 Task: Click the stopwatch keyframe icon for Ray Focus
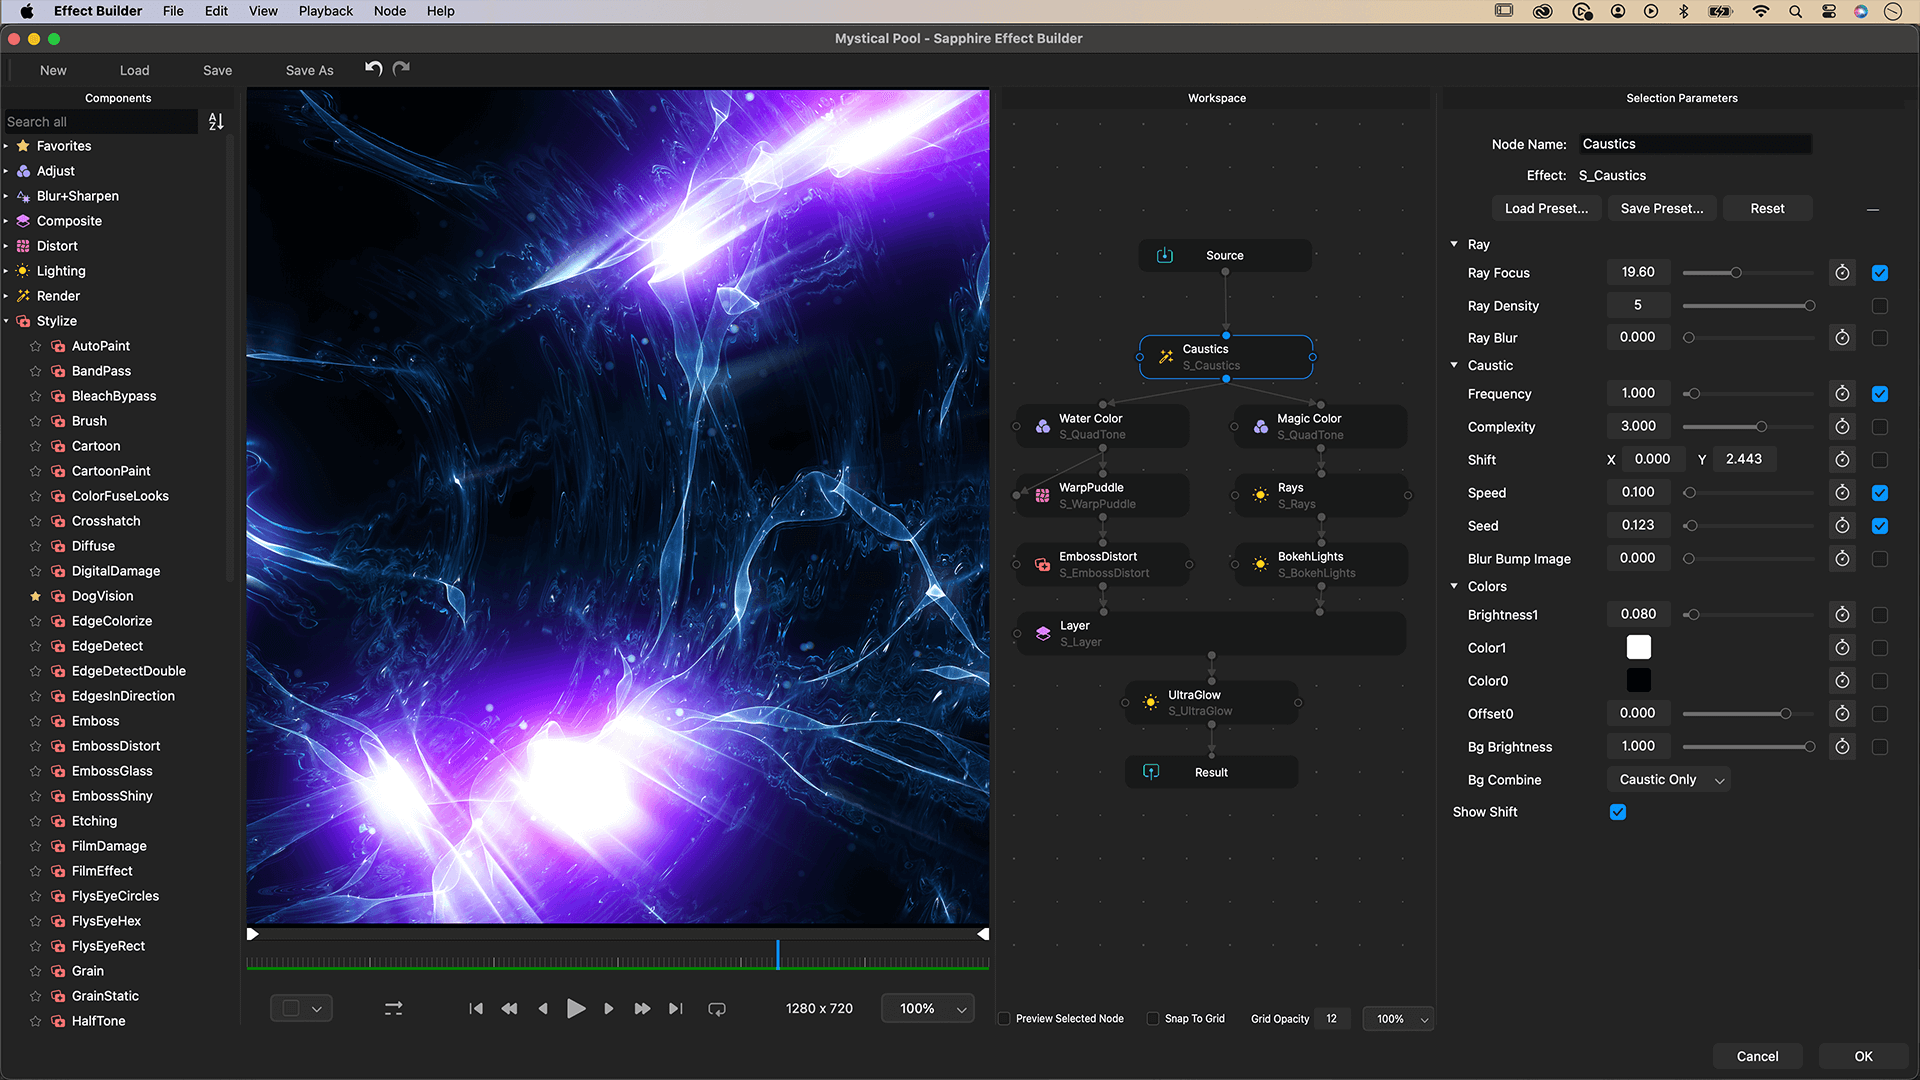pyautogui.click(x=1842, y=272)
